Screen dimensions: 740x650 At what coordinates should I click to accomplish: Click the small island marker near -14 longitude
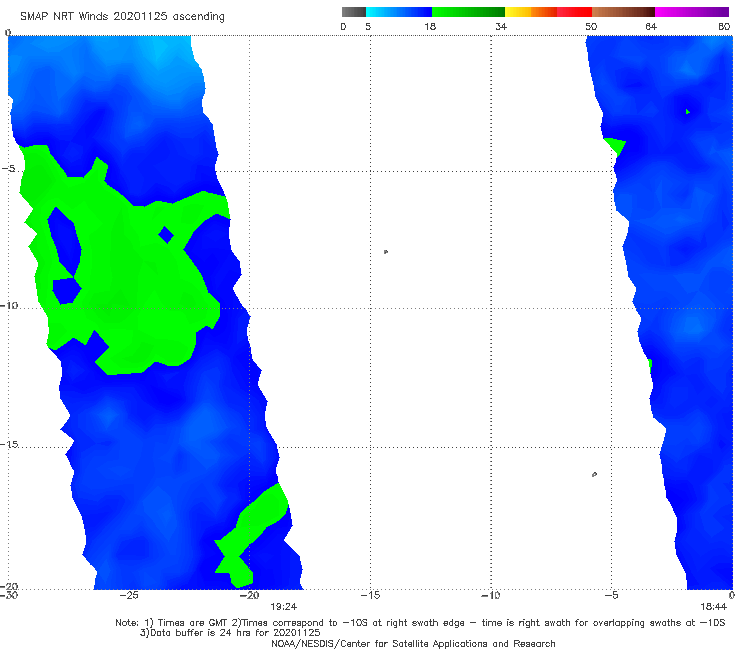386,252
